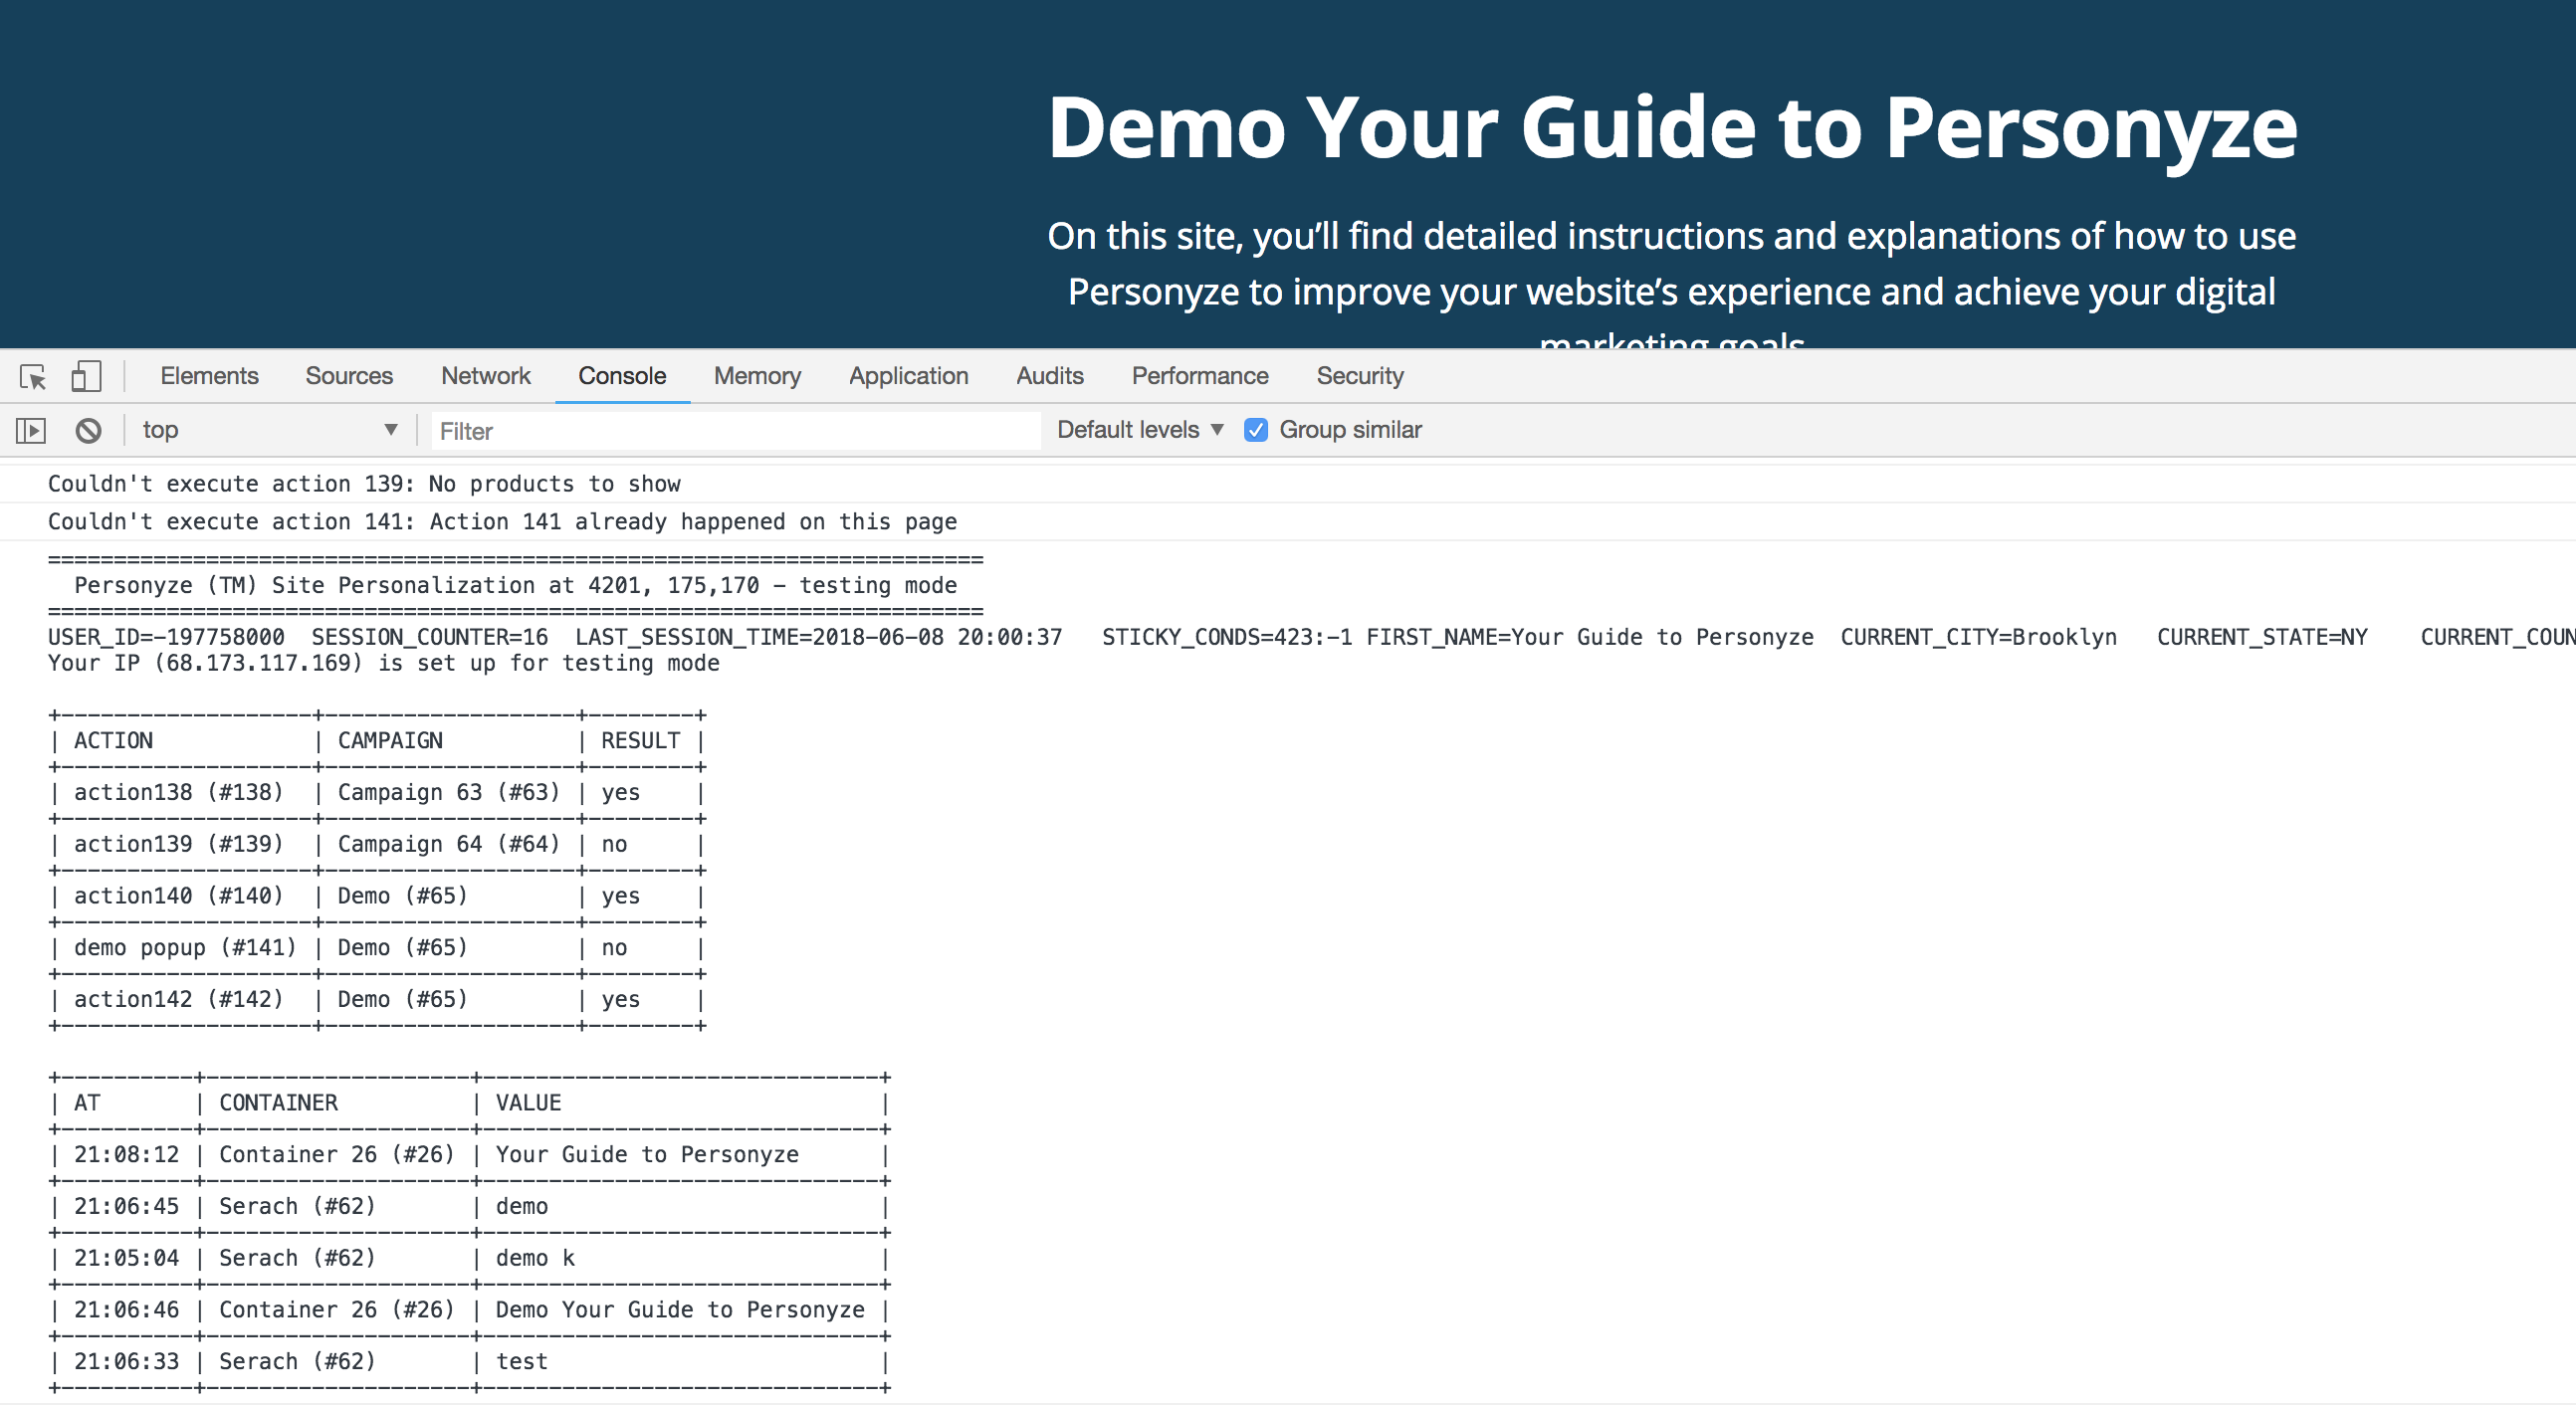Click 'Demo Your Guide to Personyze' value cell

tap(680, 1310)
